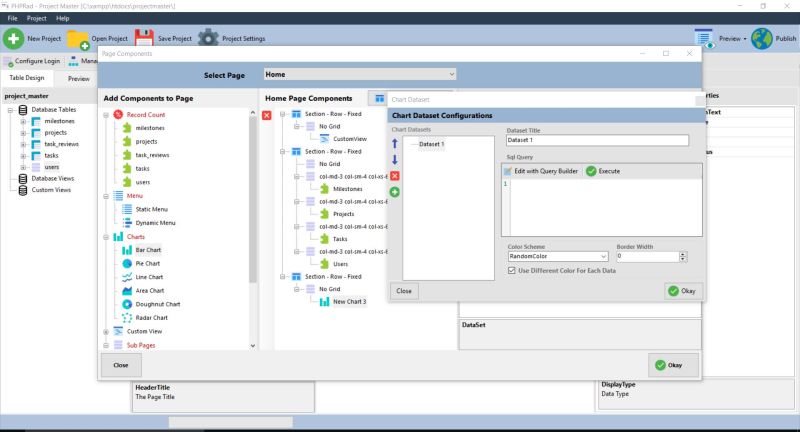800x432 pixels.
Task: Collapse the Database Tables node
Action: pos(10,110)
